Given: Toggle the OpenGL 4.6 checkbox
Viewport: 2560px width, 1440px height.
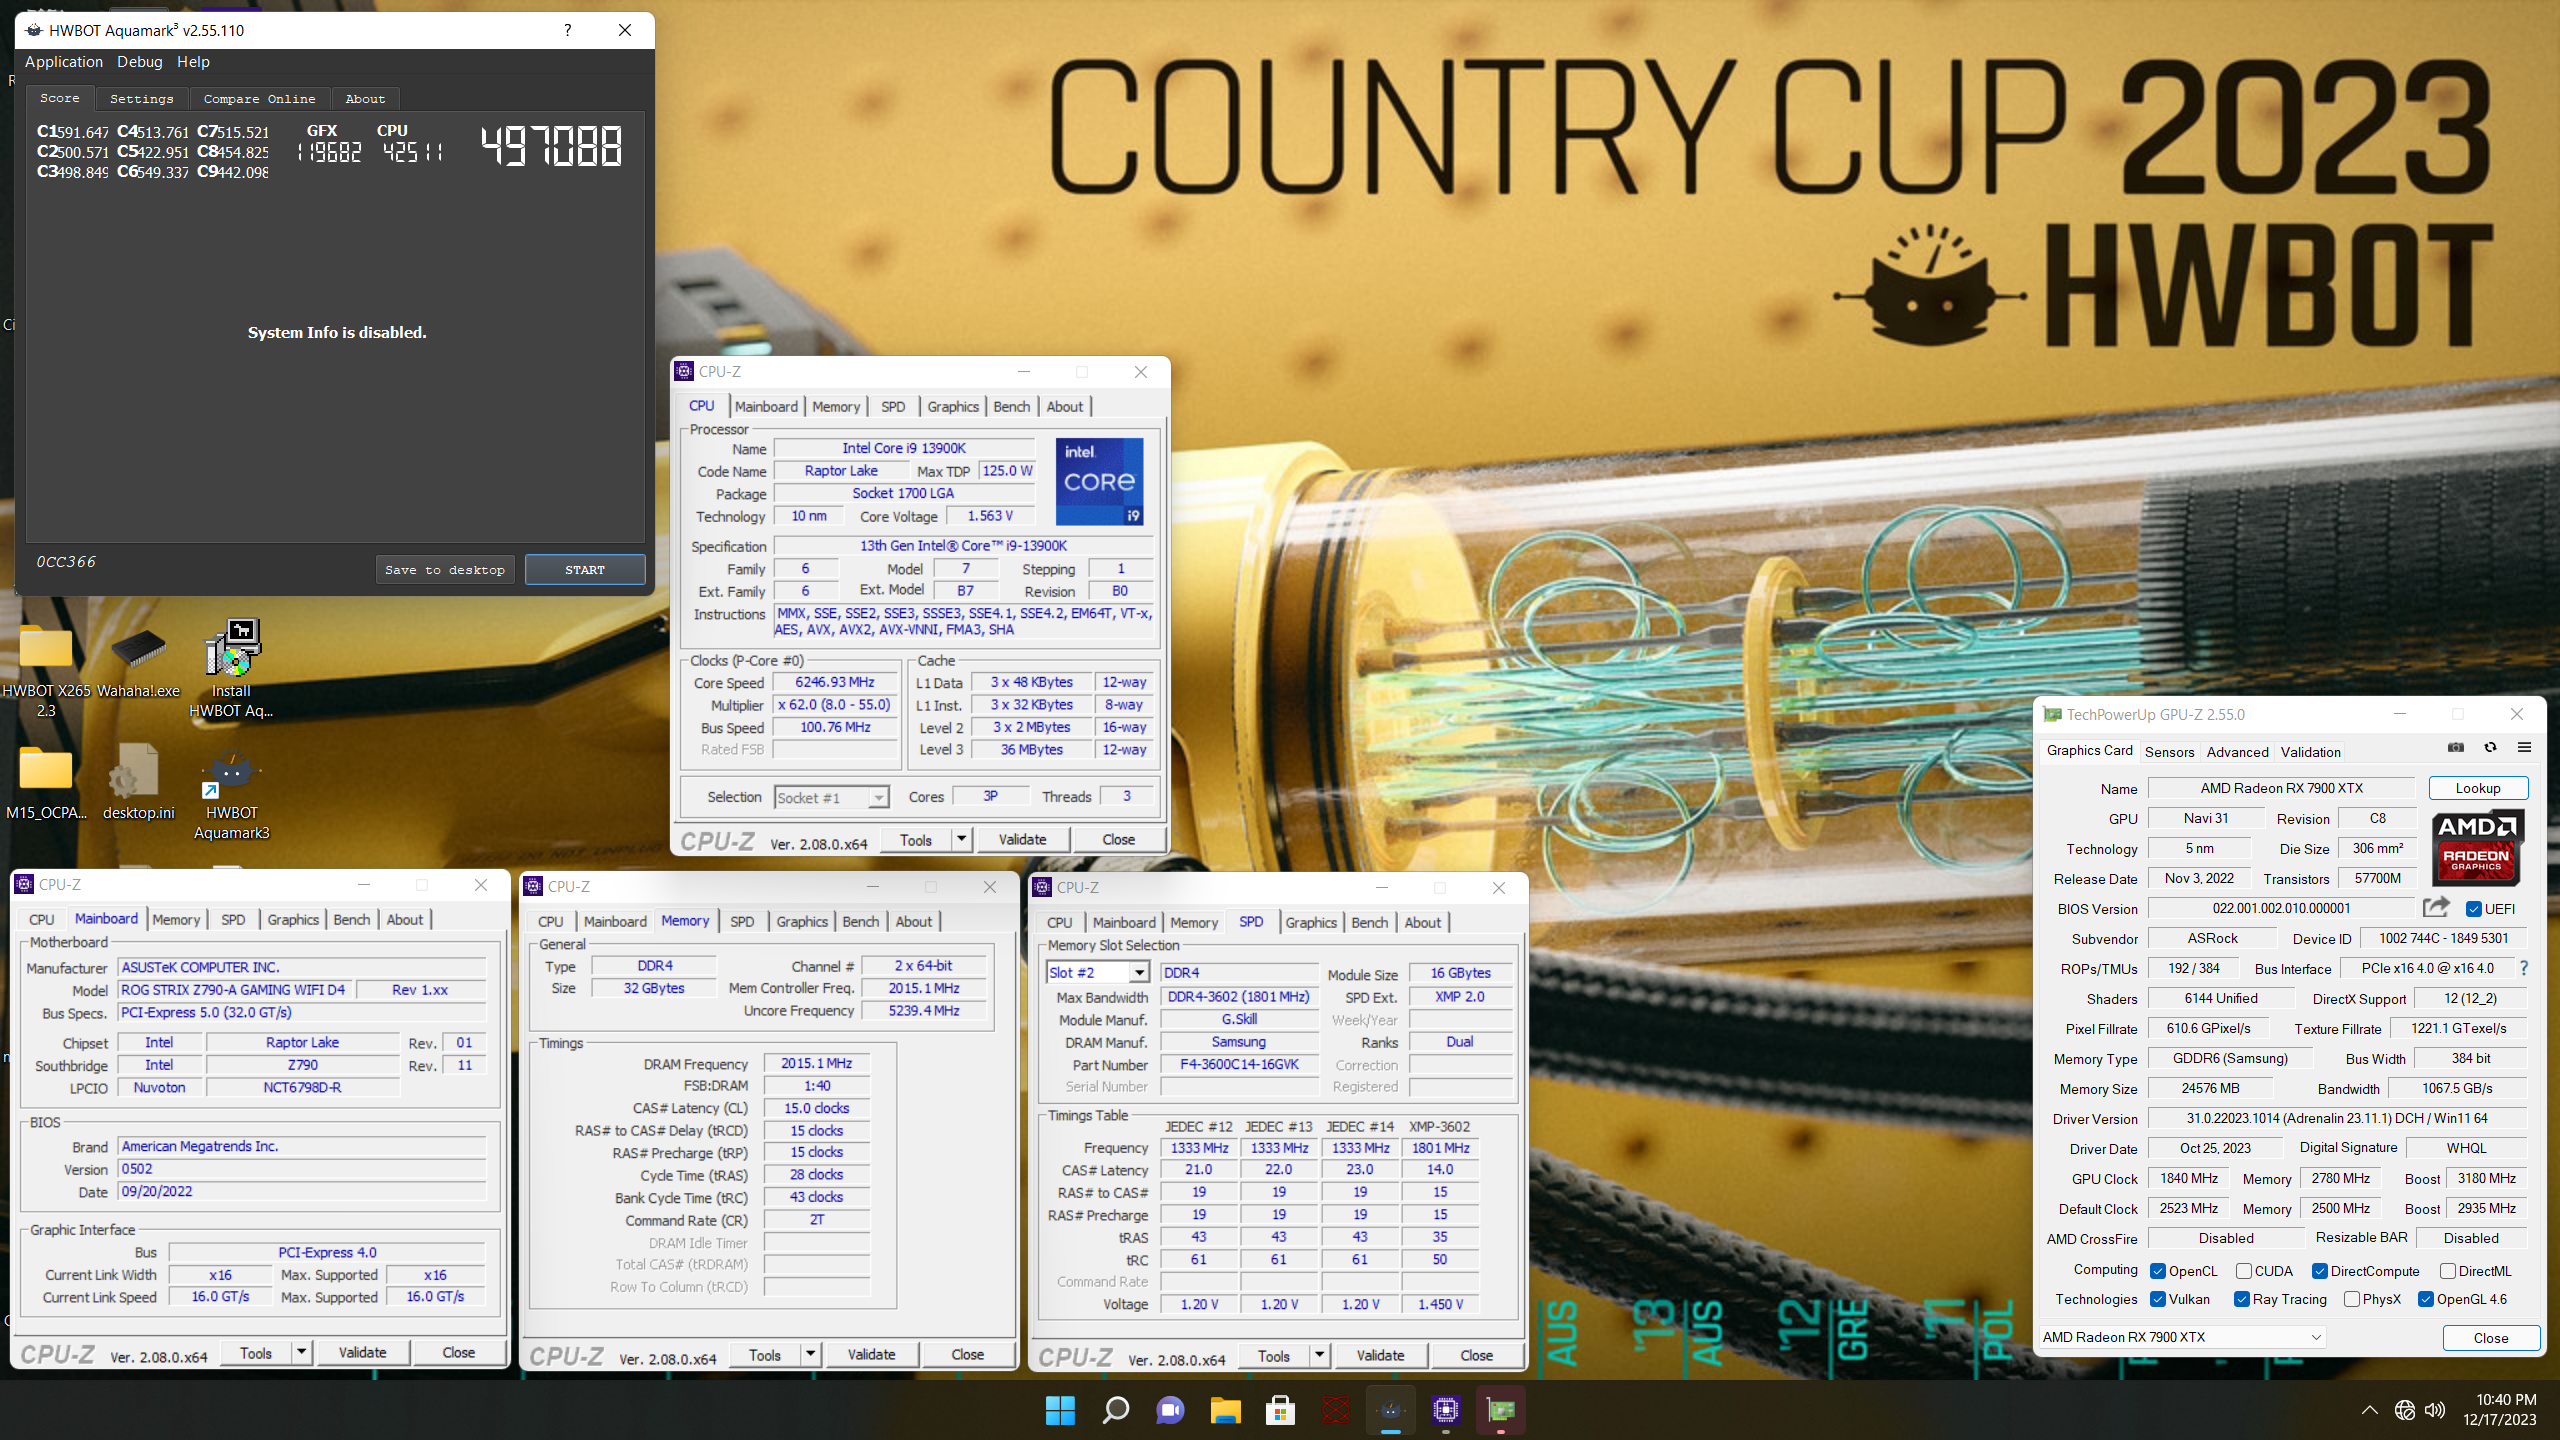Looking at the screenshot, I should [x=2426, y=1299].
